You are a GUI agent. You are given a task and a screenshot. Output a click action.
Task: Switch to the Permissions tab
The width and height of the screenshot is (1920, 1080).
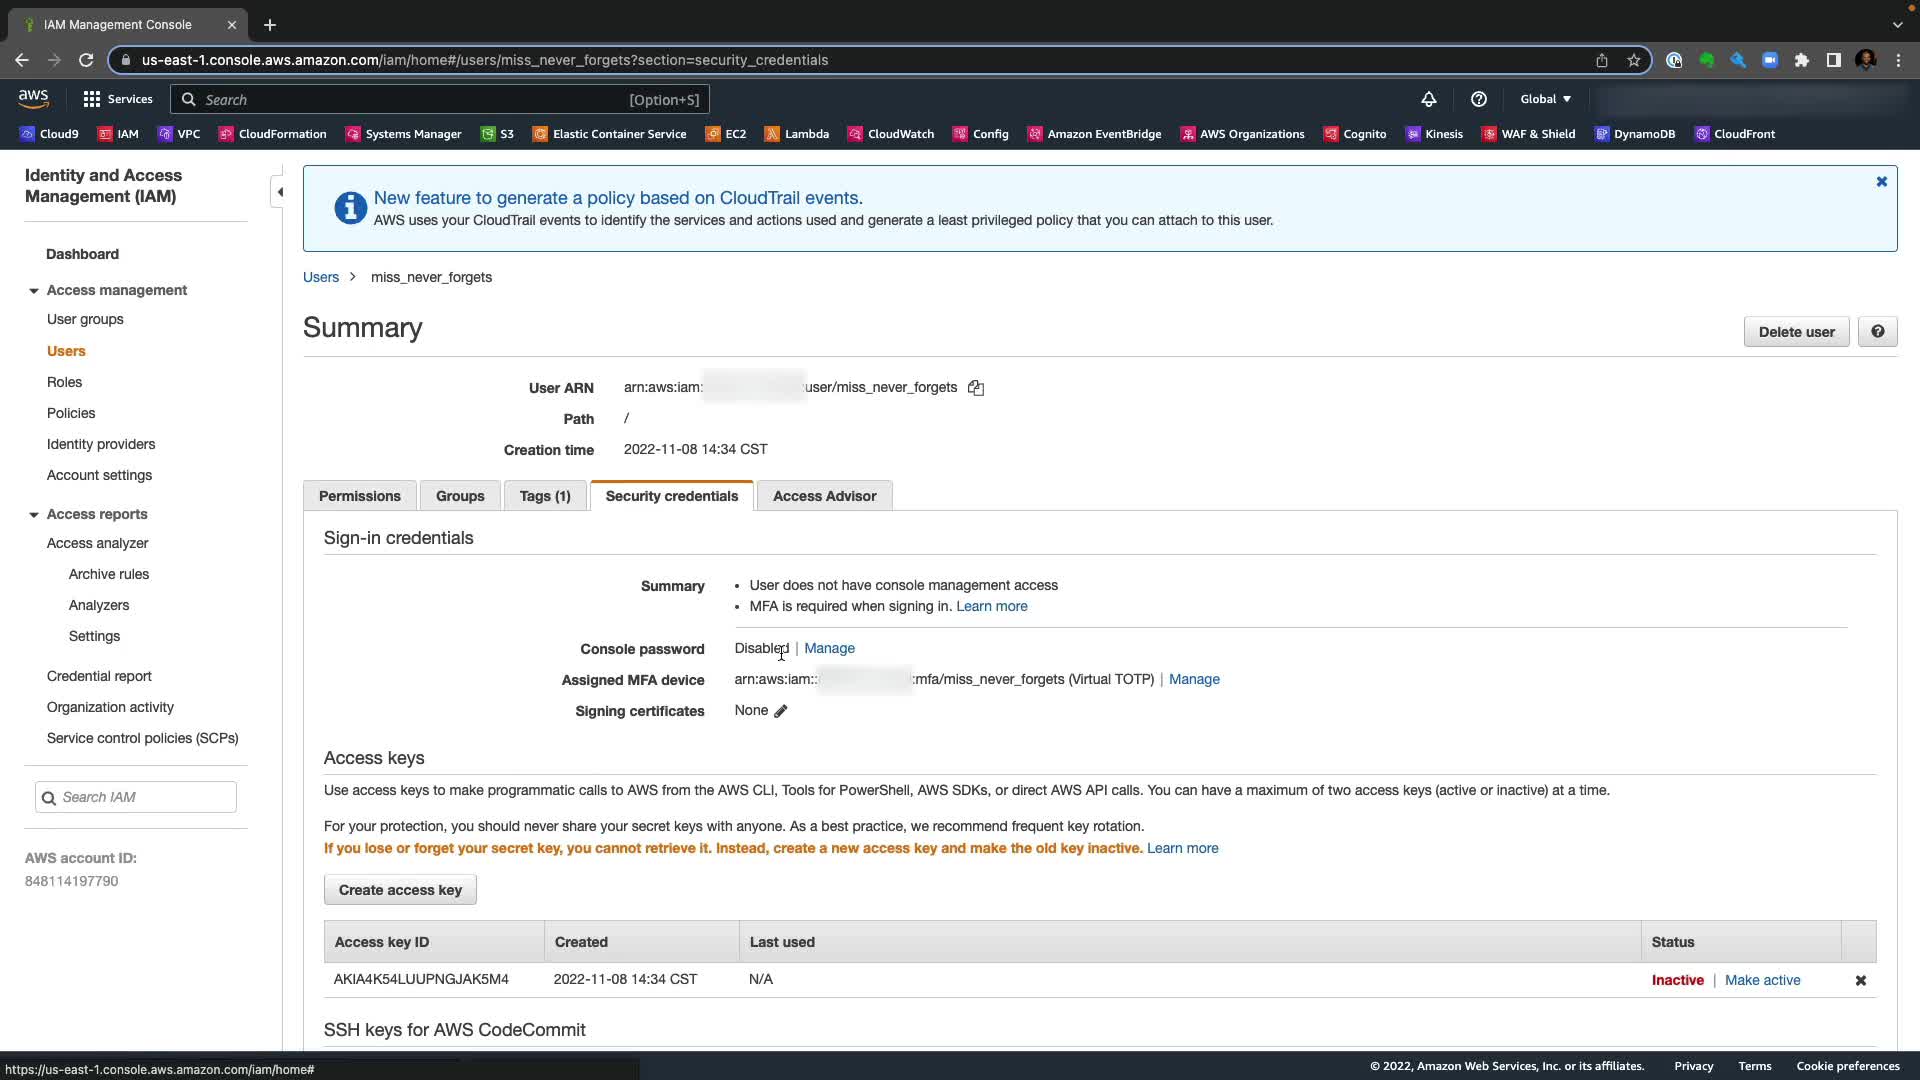(359, 496)
